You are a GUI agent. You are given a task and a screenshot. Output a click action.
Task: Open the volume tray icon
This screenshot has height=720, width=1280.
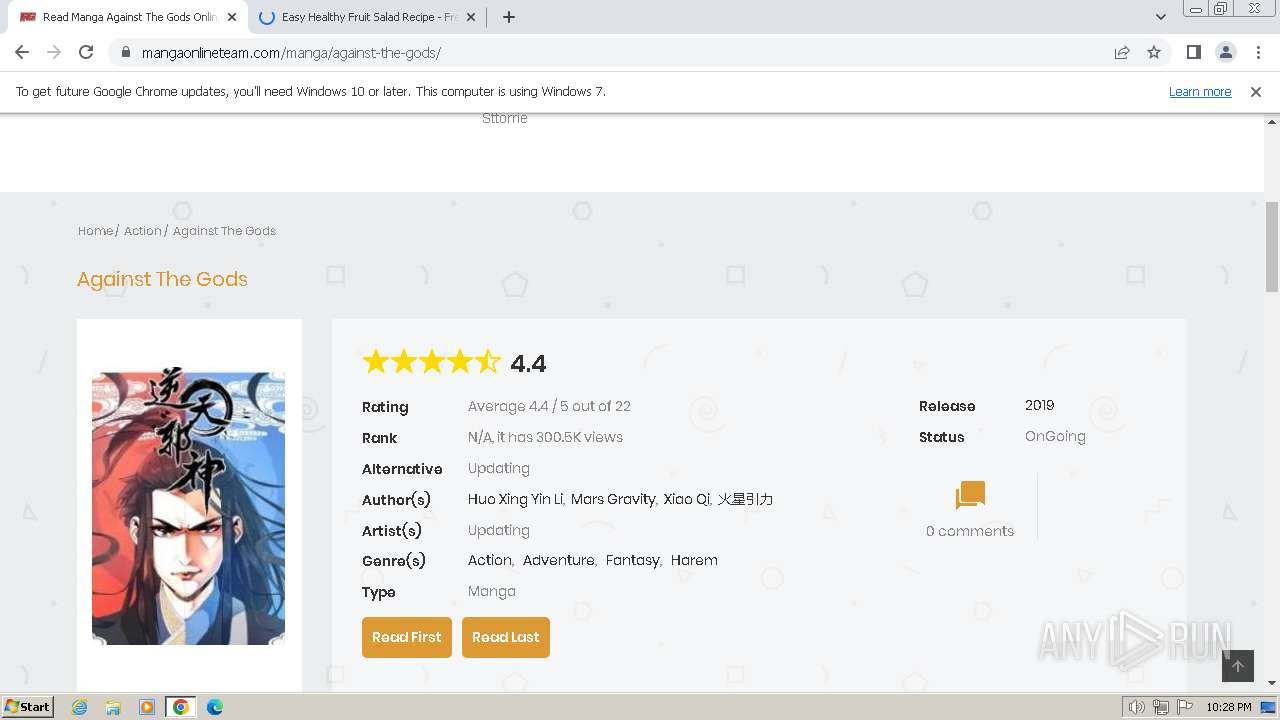point(1137,707)
